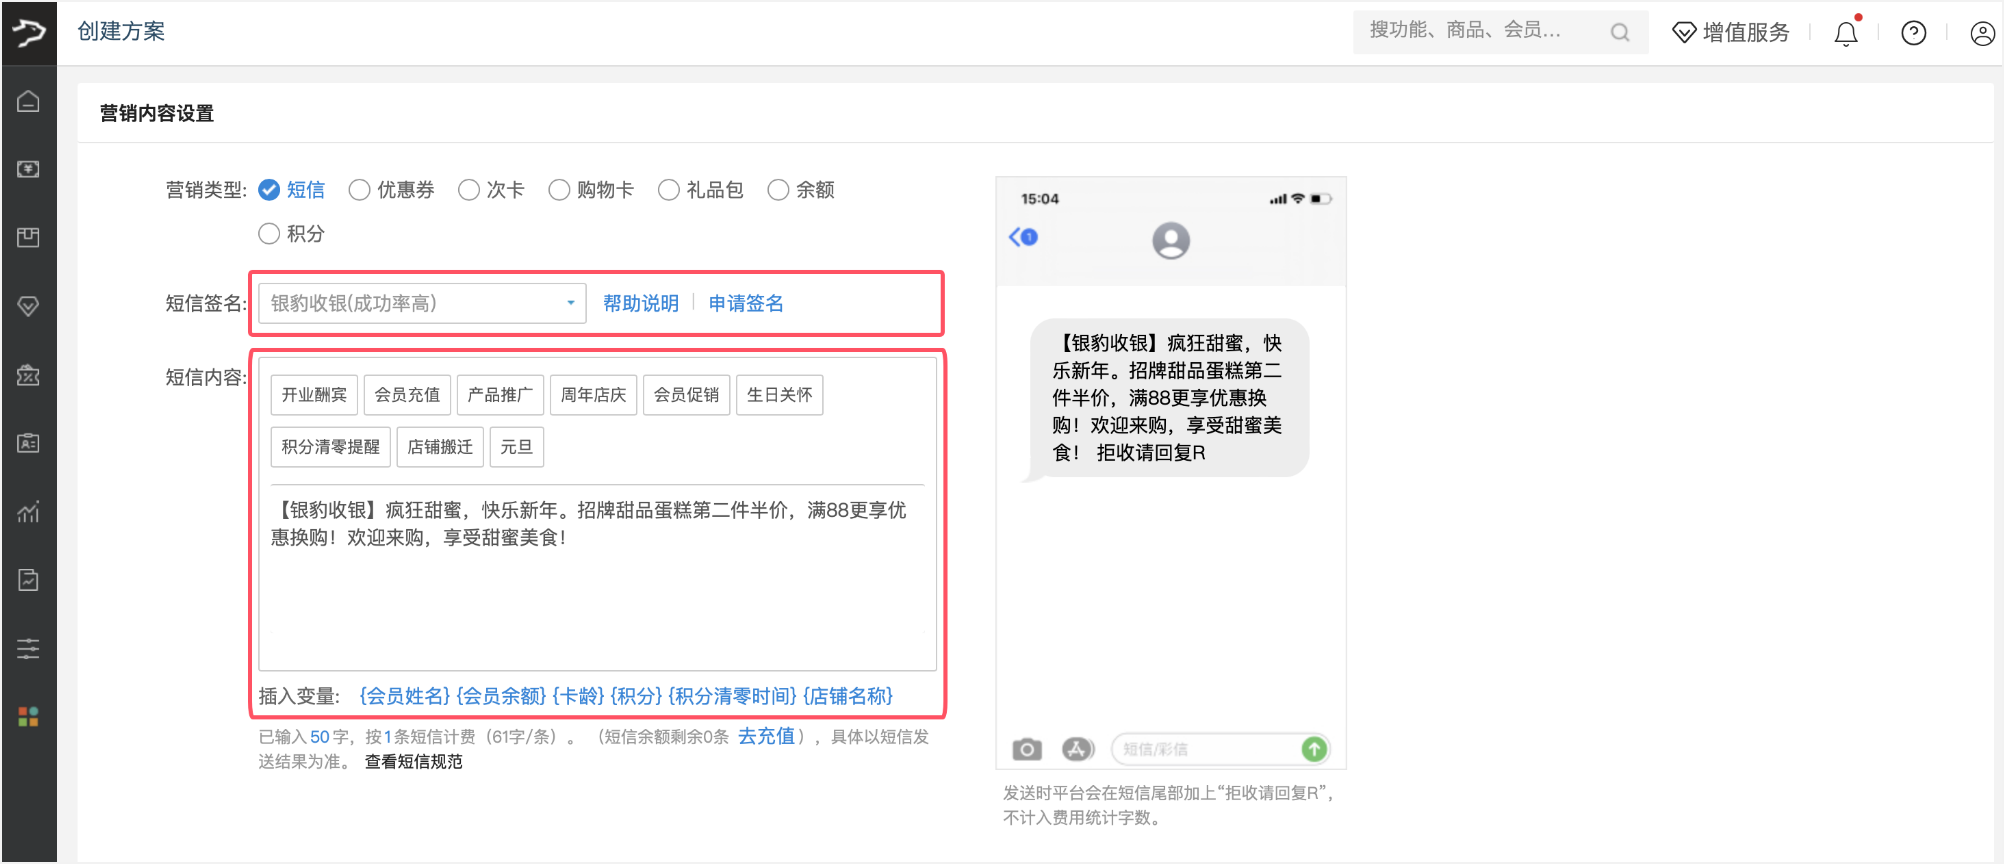Select the 礼品包 marketing type
The width and height of the screenshot is (2005, 864).
[x=669, y=190]
